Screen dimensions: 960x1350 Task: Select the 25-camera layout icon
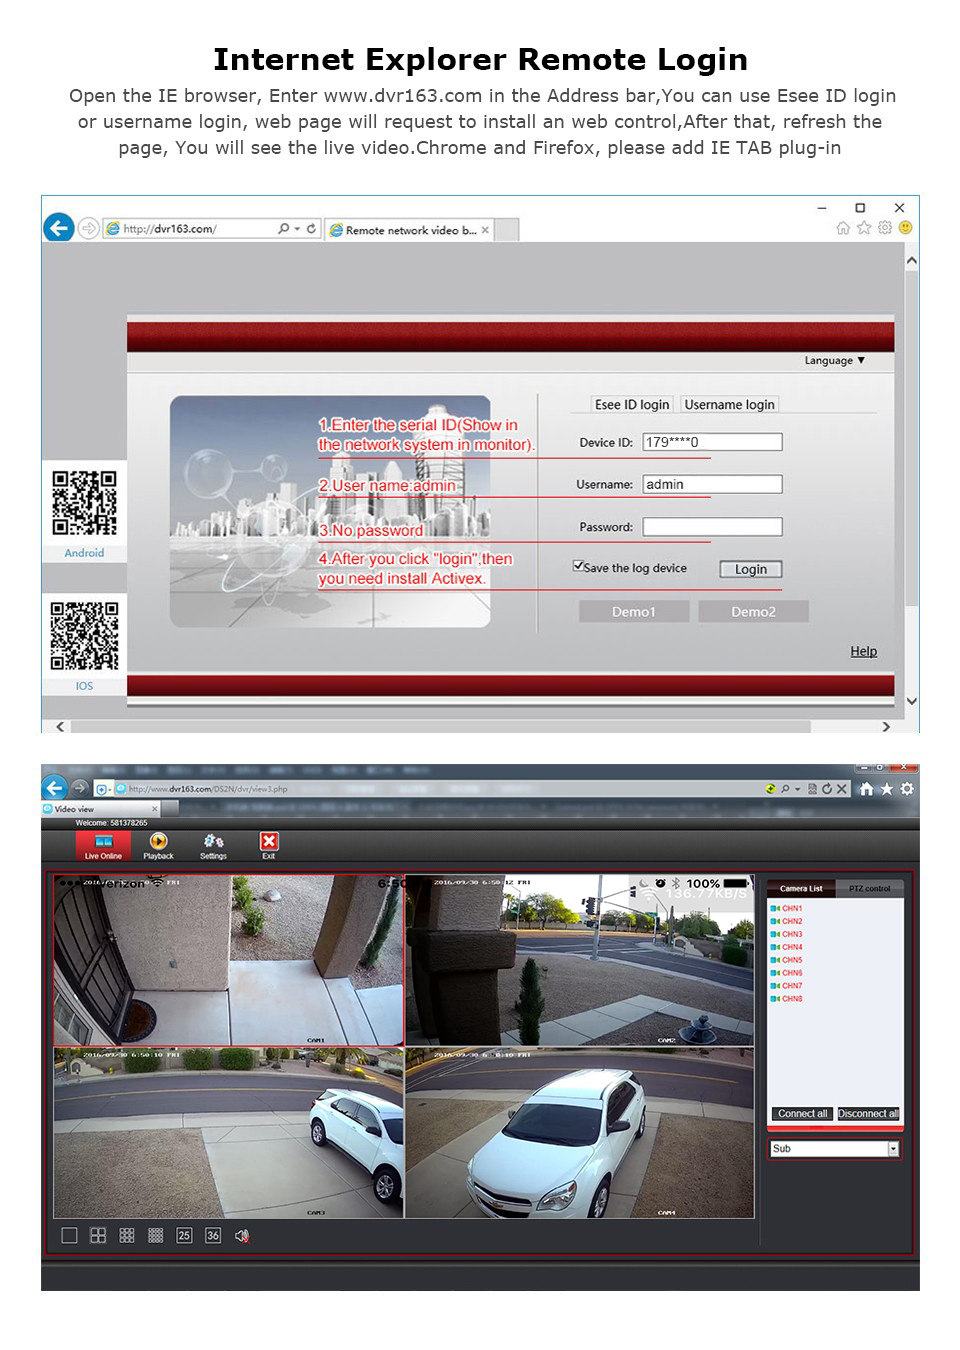(184, 1236)
